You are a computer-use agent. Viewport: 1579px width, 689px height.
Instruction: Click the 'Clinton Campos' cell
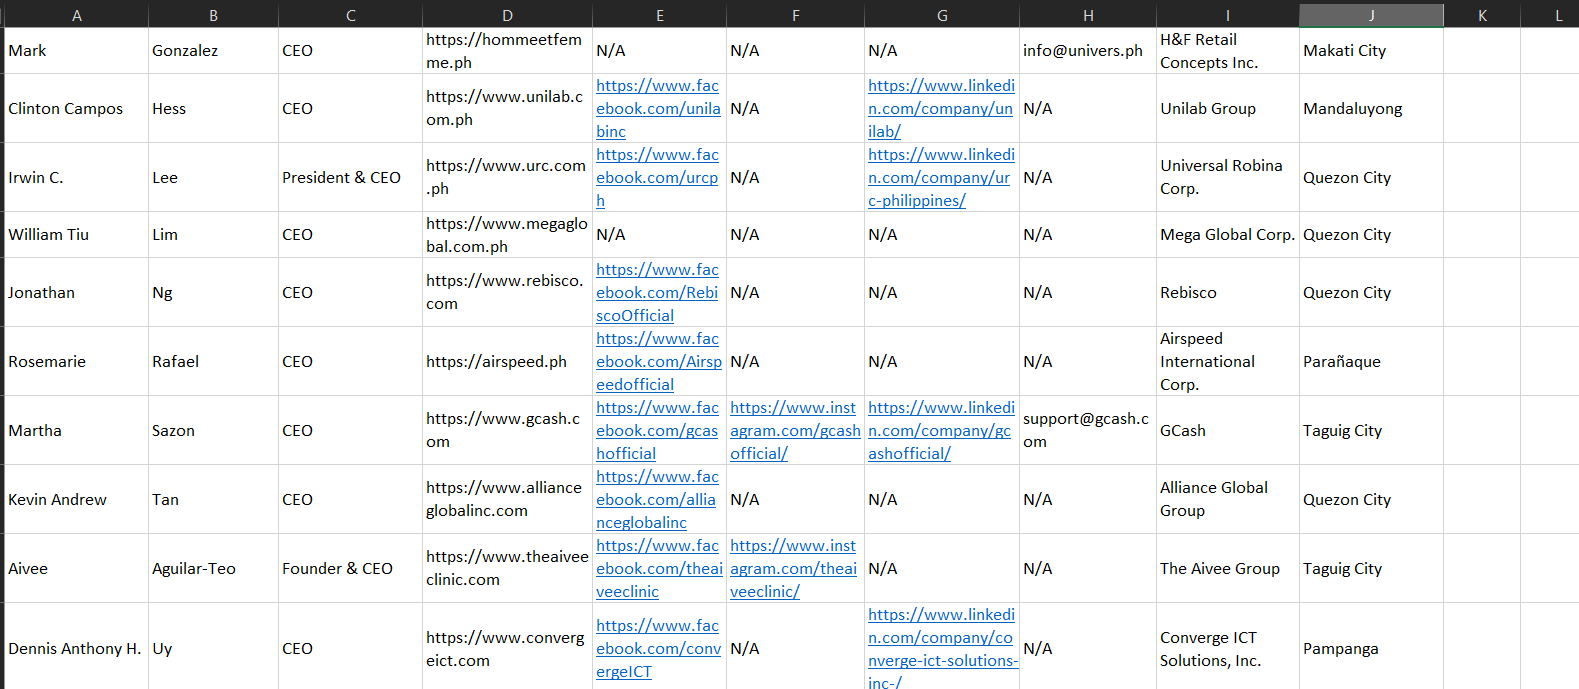(77, 108)
